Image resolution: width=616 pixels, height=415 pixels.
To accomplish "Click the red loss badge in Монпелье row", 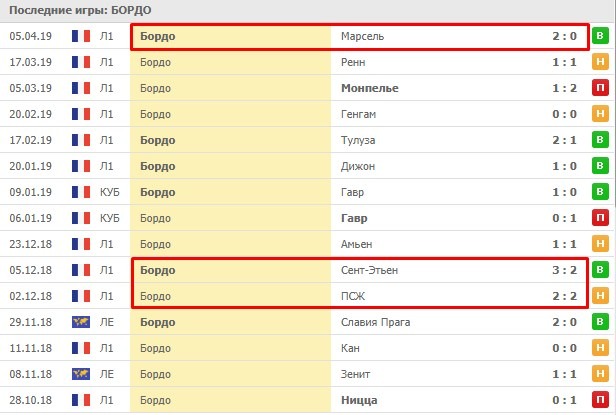I will (x=600, y=88).
